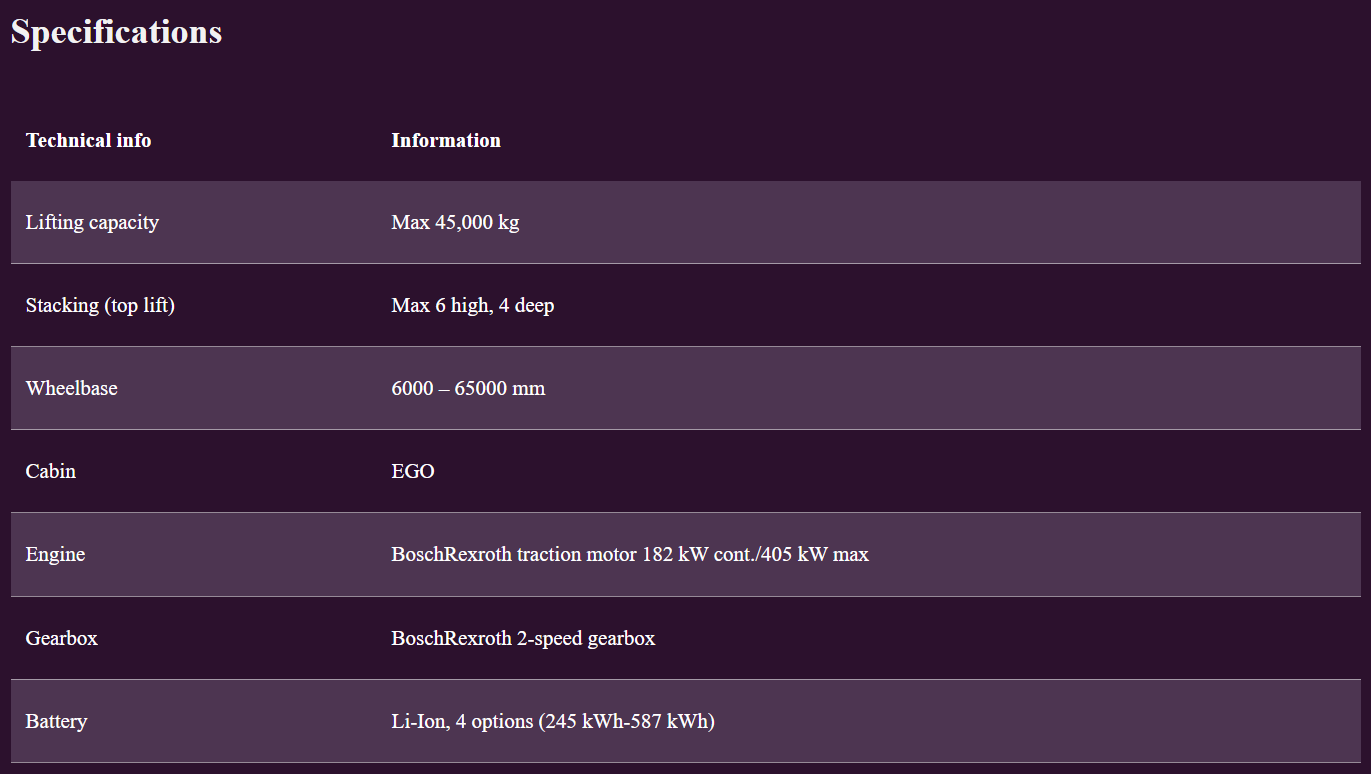Select the 'Wheelbase' row label
Image resolution: width=1371 pixels, height=774 pixels.
pos(71,388)
